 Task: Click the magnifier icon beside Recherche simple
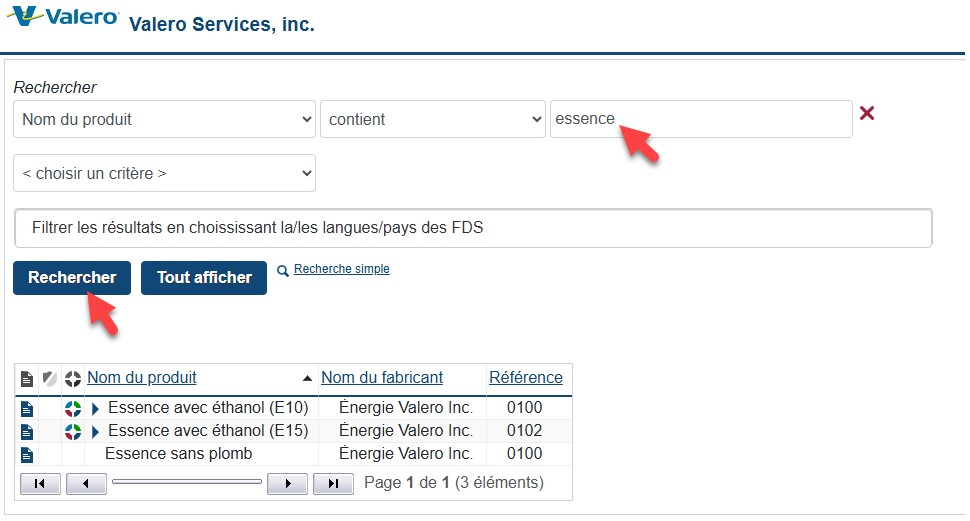click(x=283, y=270)
